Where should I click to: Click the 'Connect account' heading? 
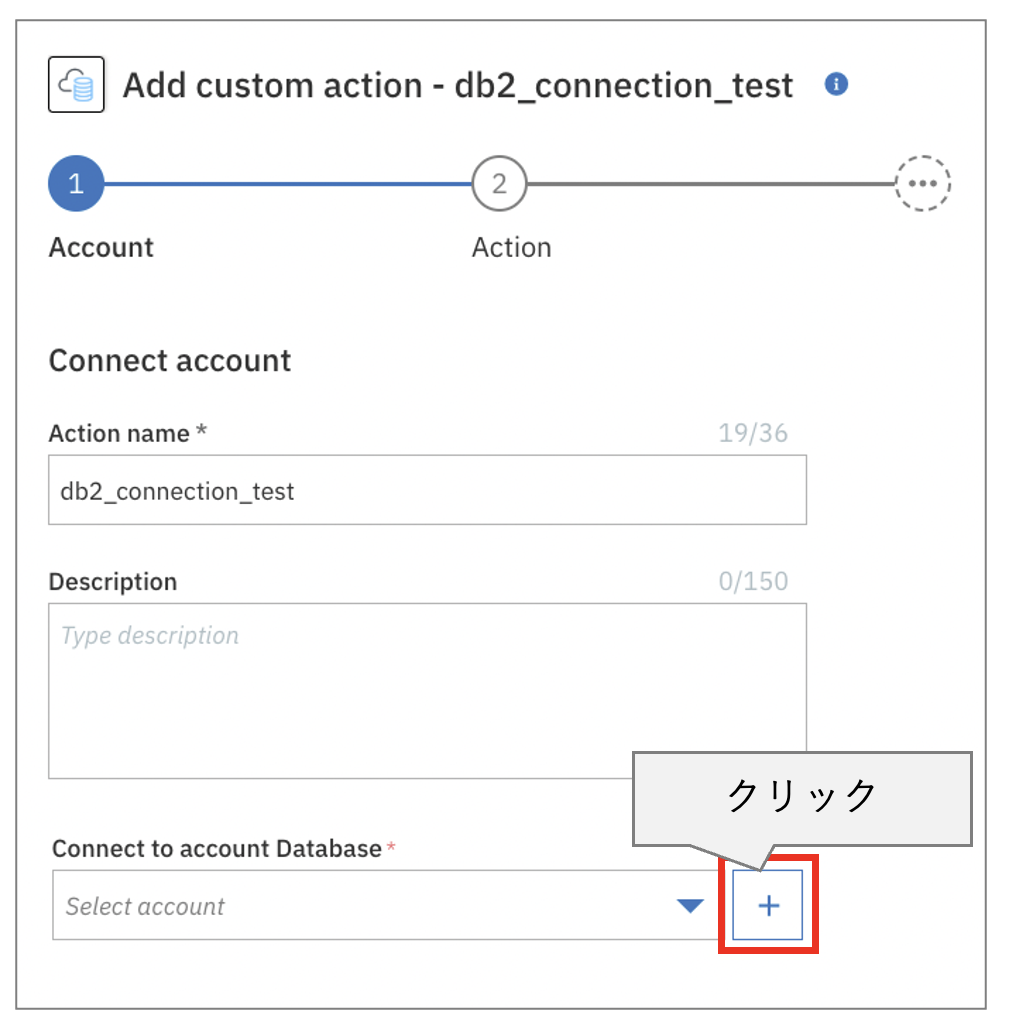(x=170, y=361)
